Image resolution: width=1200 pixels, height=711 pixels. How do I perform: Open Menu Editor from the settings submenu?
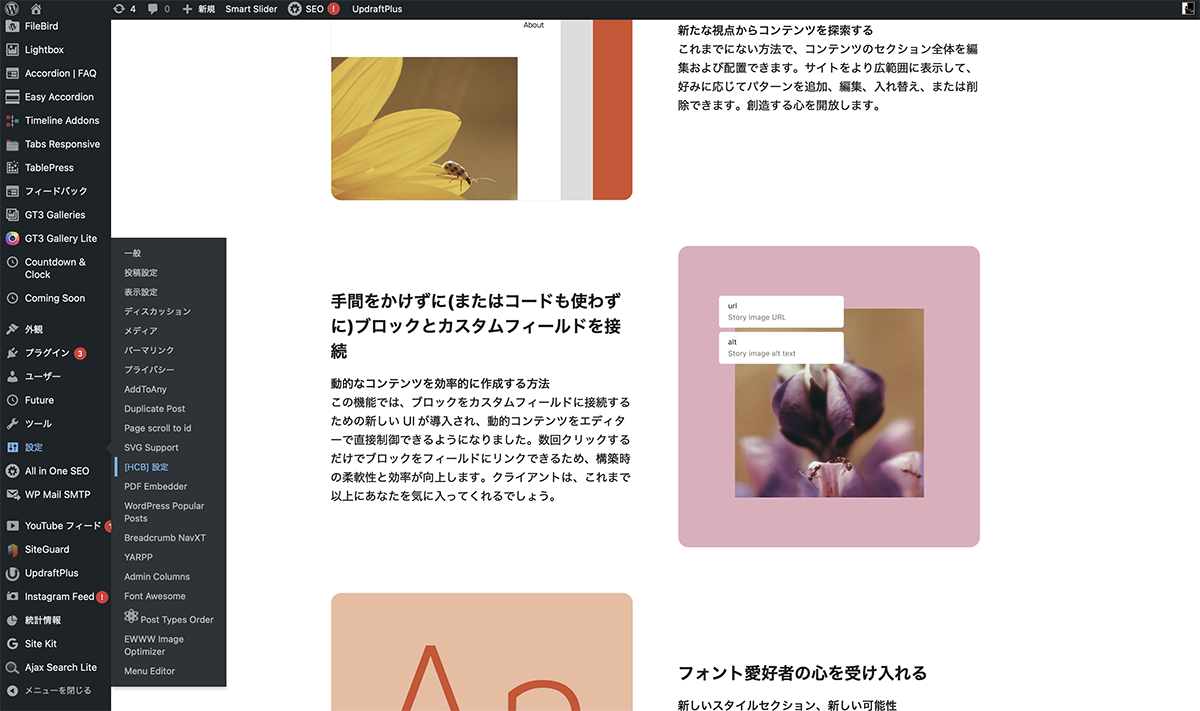(149, 671)
